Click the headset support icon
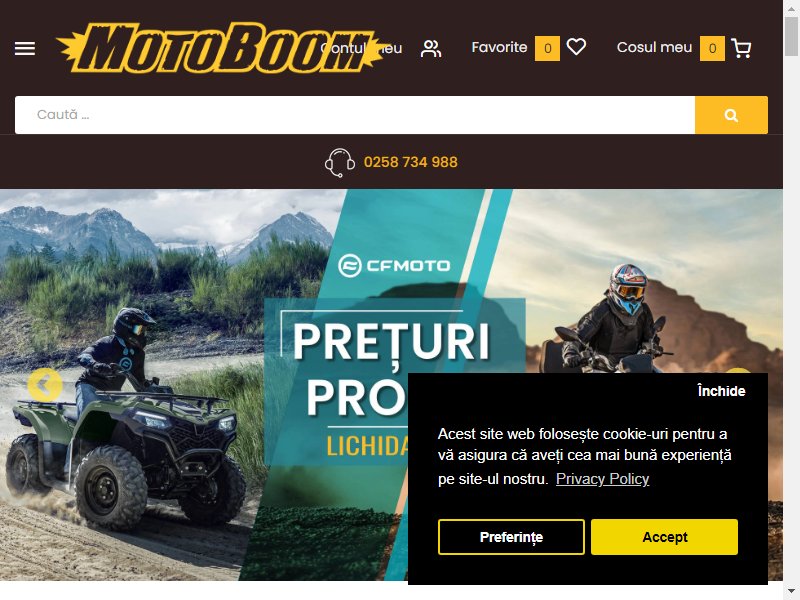 click(x=340, y=162)
